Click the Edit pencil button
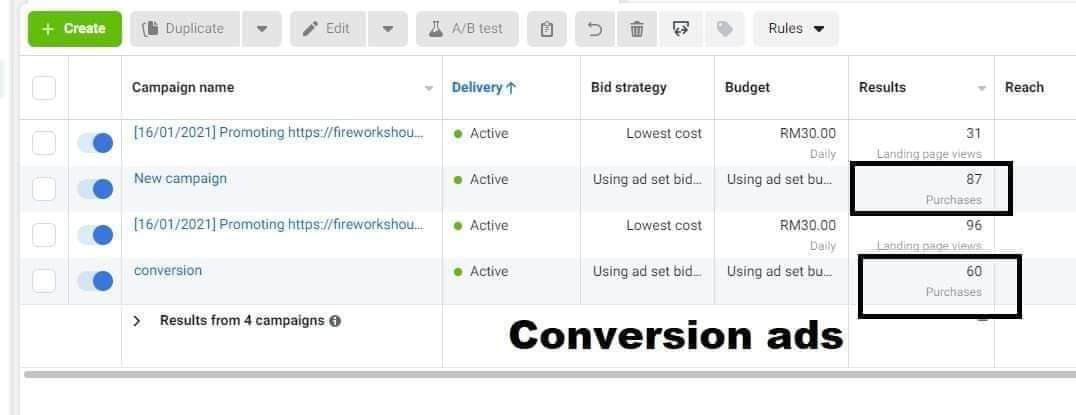 pos(327,29)
